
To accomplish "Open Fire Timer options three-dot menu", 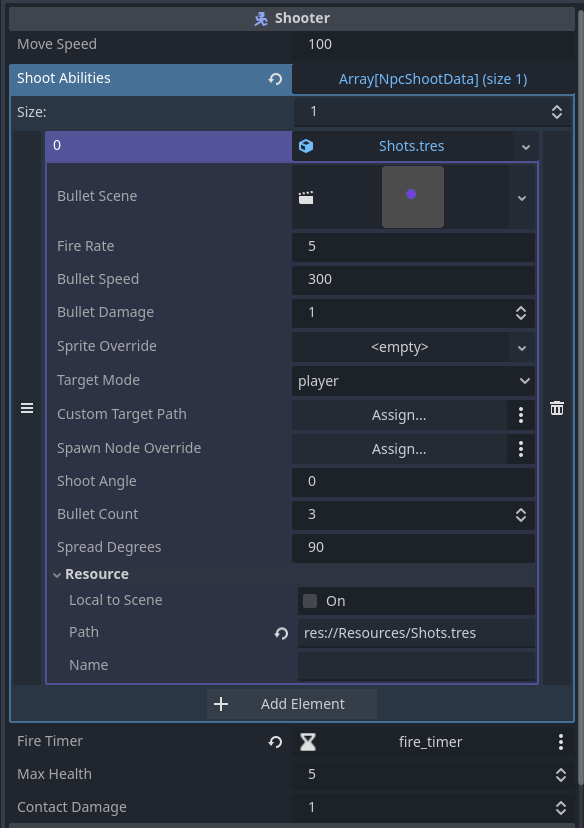I will (561, 742).
